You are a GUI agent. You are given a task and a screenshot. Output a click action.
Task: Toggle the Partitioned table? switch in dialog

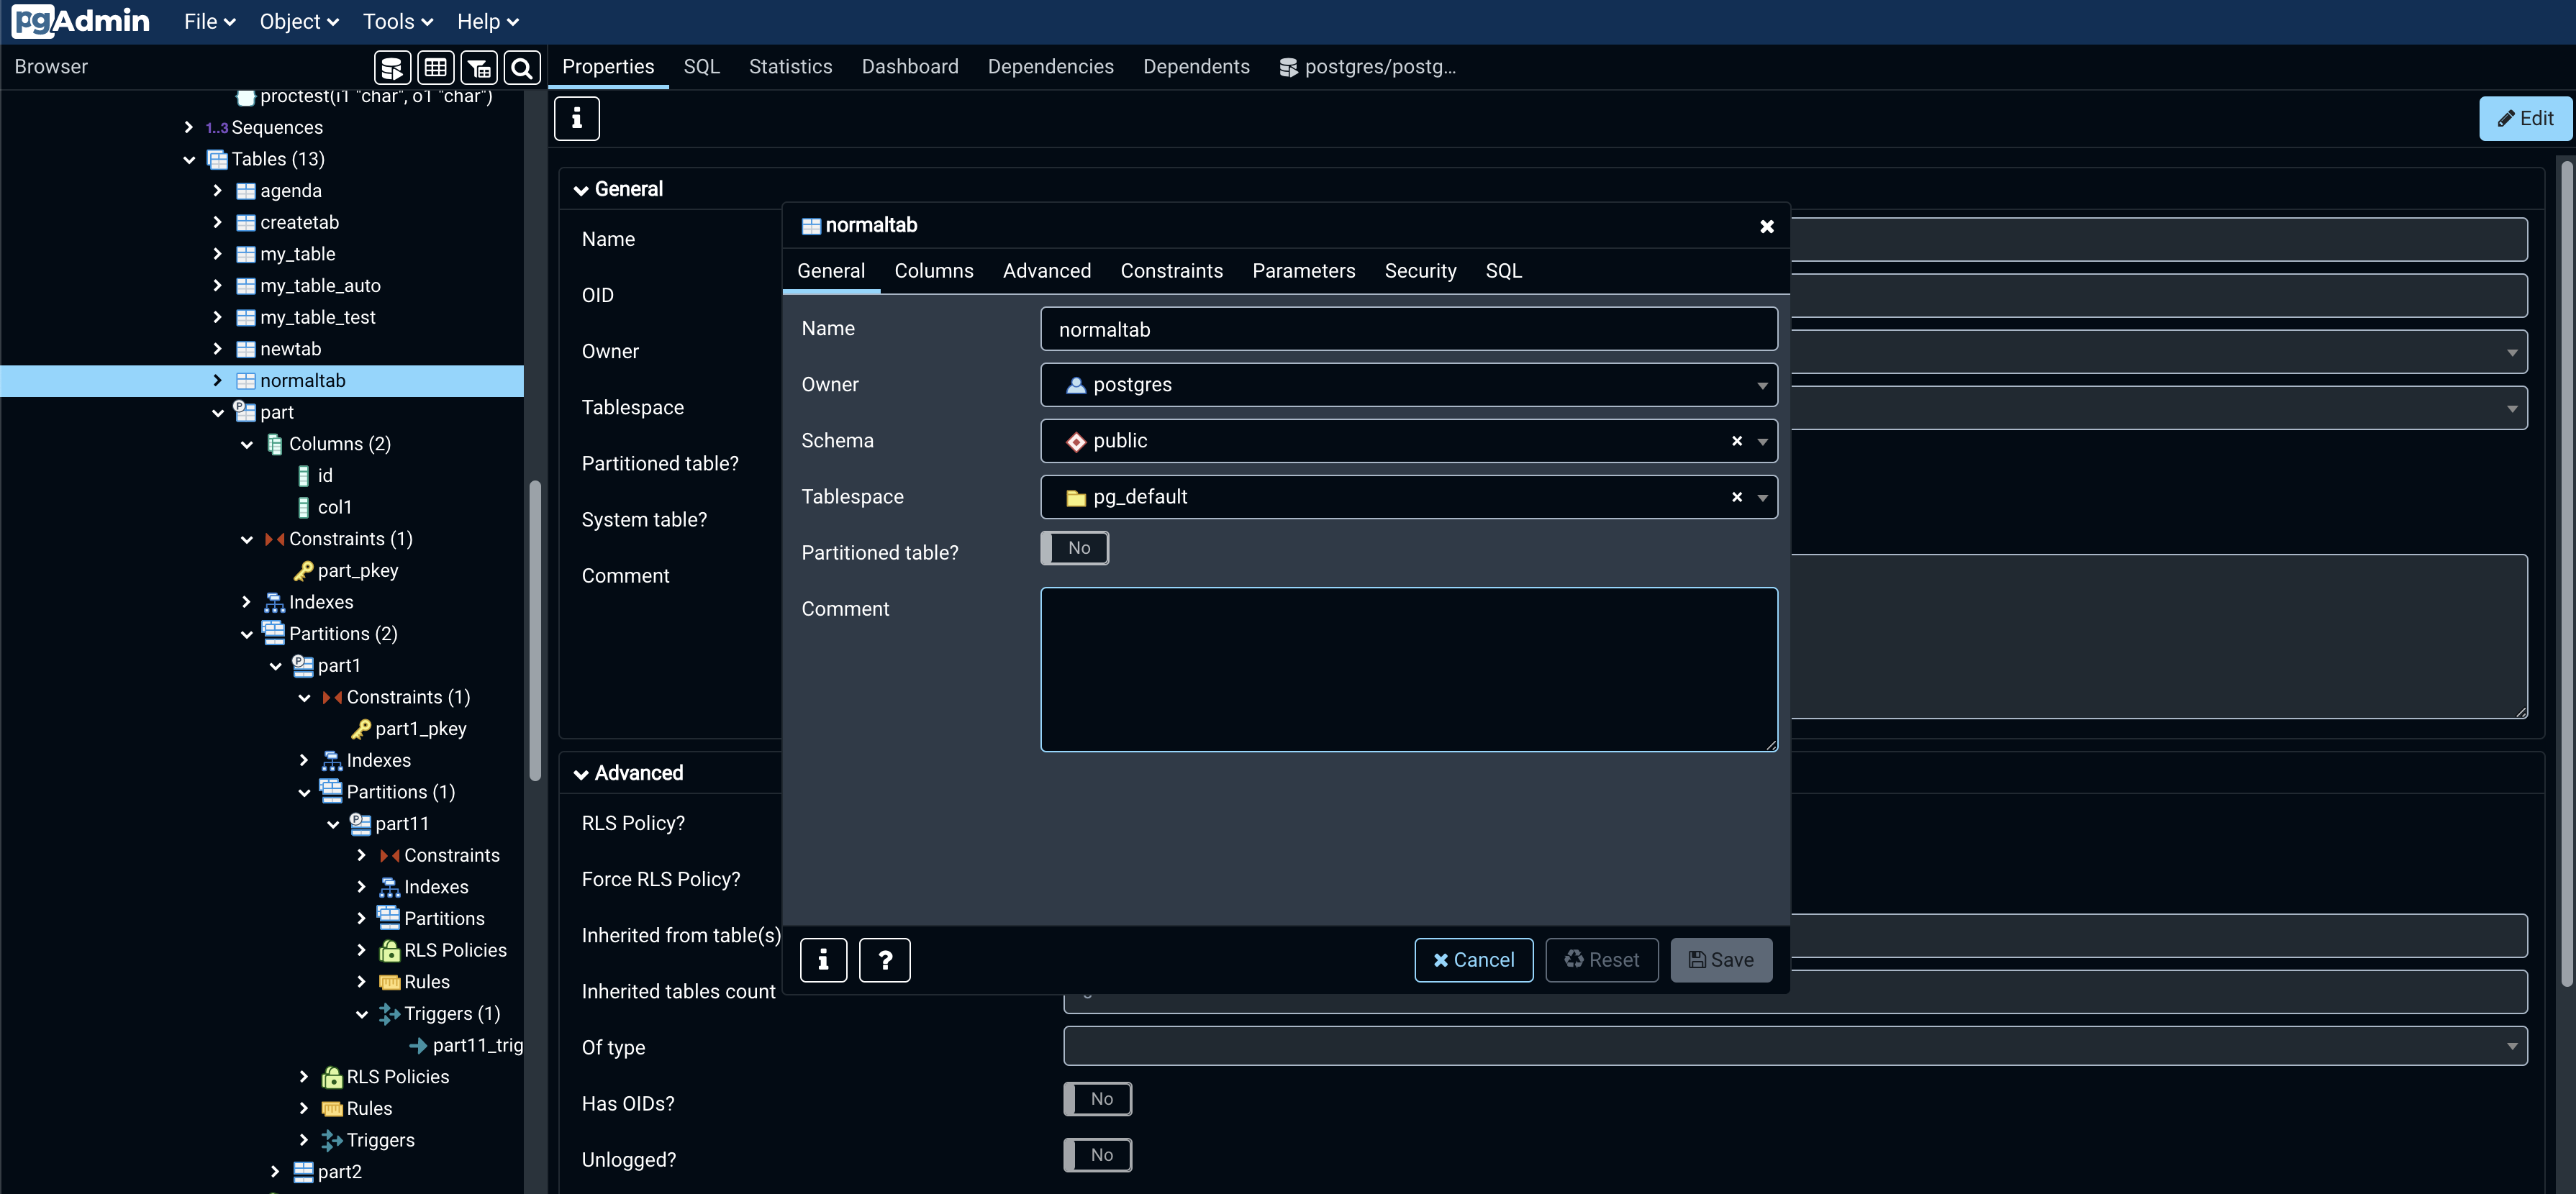(x=1074, y=548)
